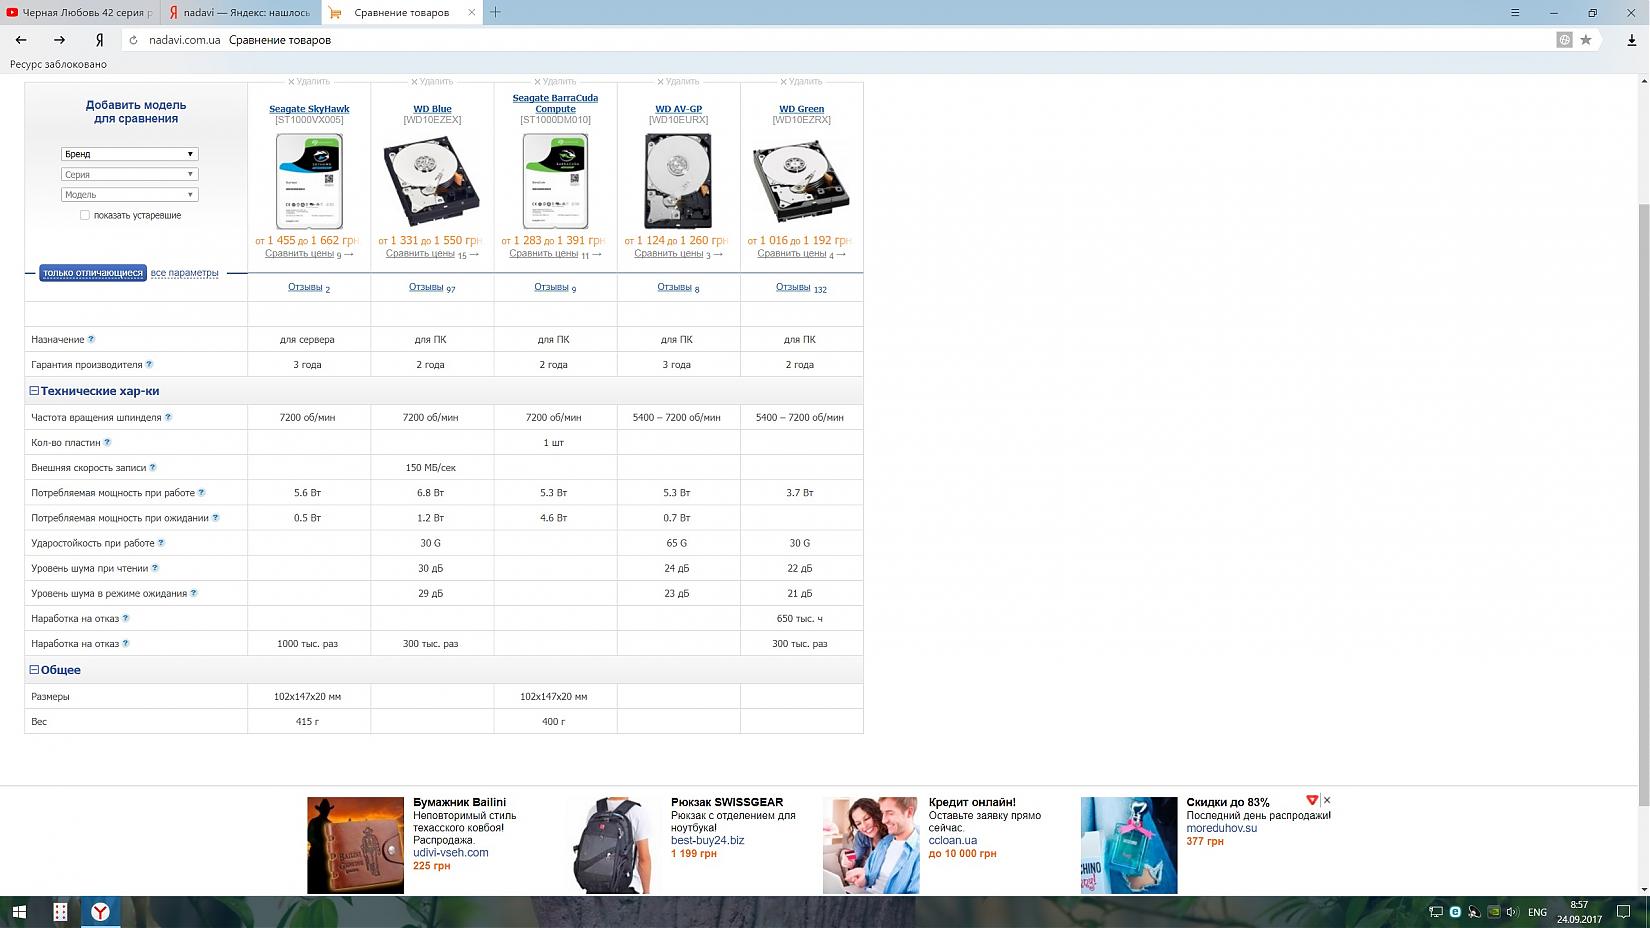
Task: Open the WD Green product link
Action: point(801,109)
